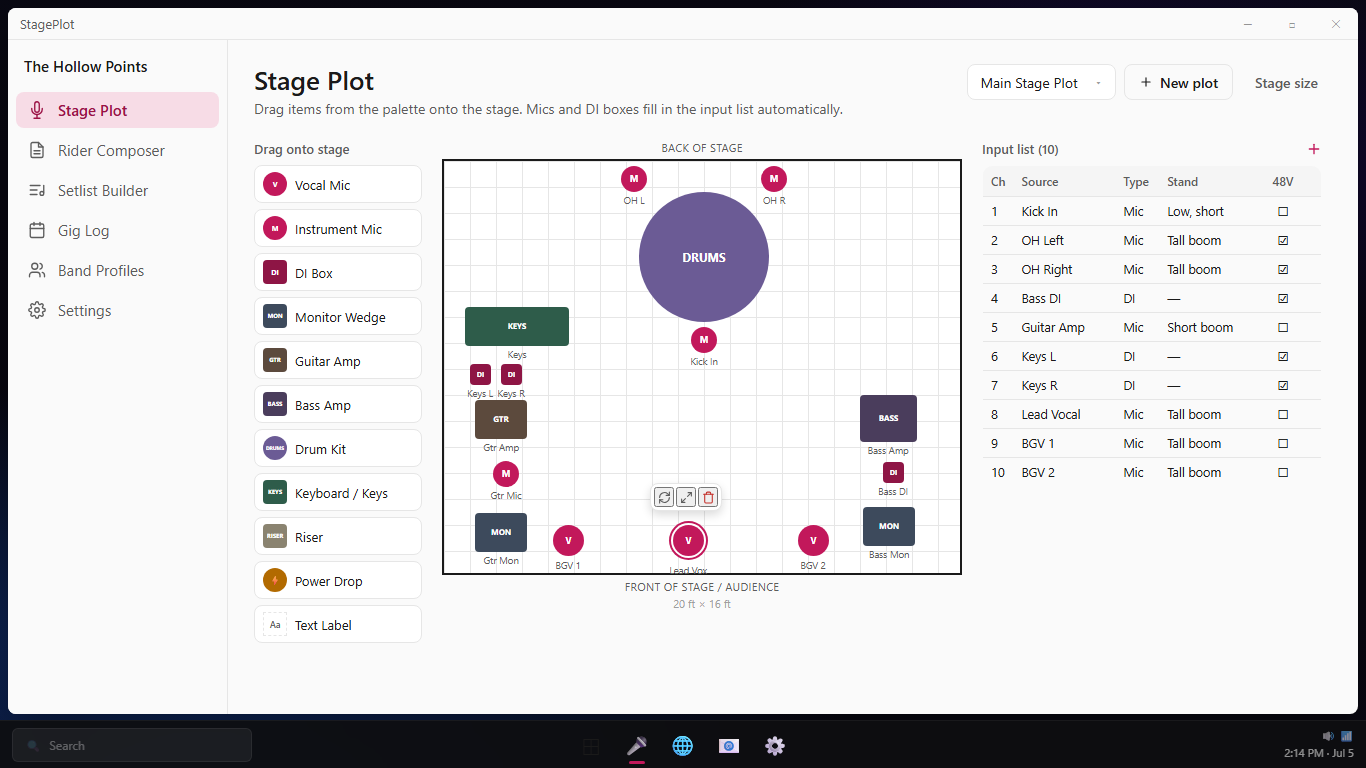The width and height of the screenshot is (1366, 768).
Task: Pick Vocal Mic from the palette
Action: 338,185
